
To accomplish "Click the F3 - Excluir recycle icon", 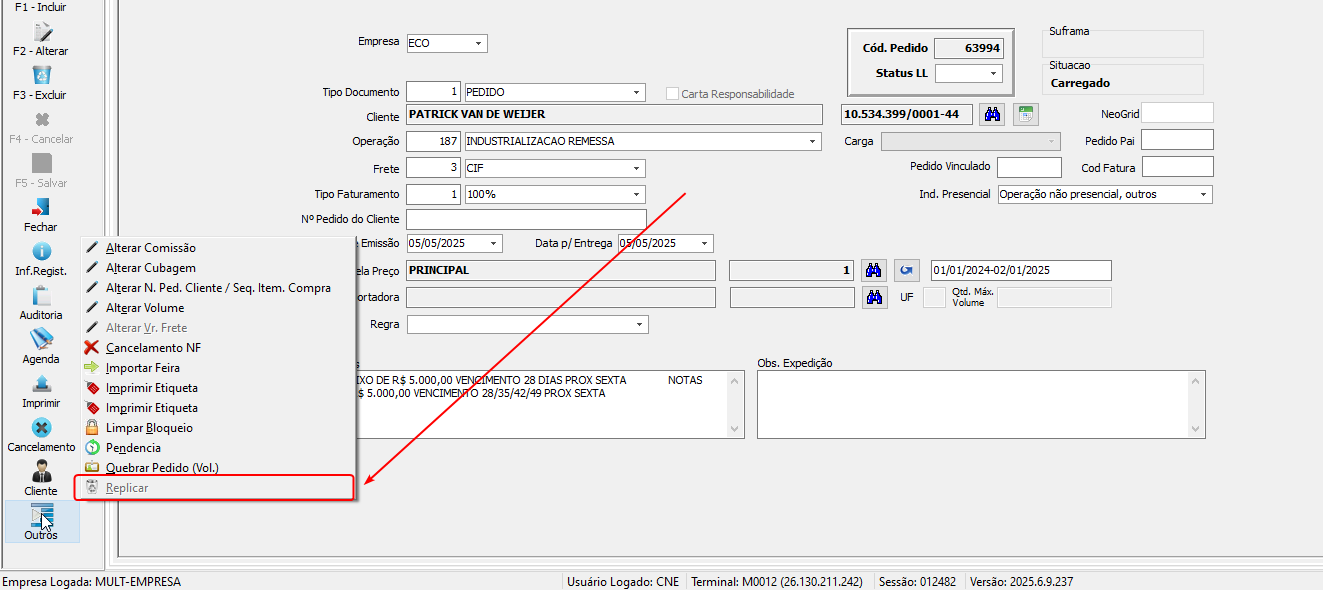I will coord(41,76).
